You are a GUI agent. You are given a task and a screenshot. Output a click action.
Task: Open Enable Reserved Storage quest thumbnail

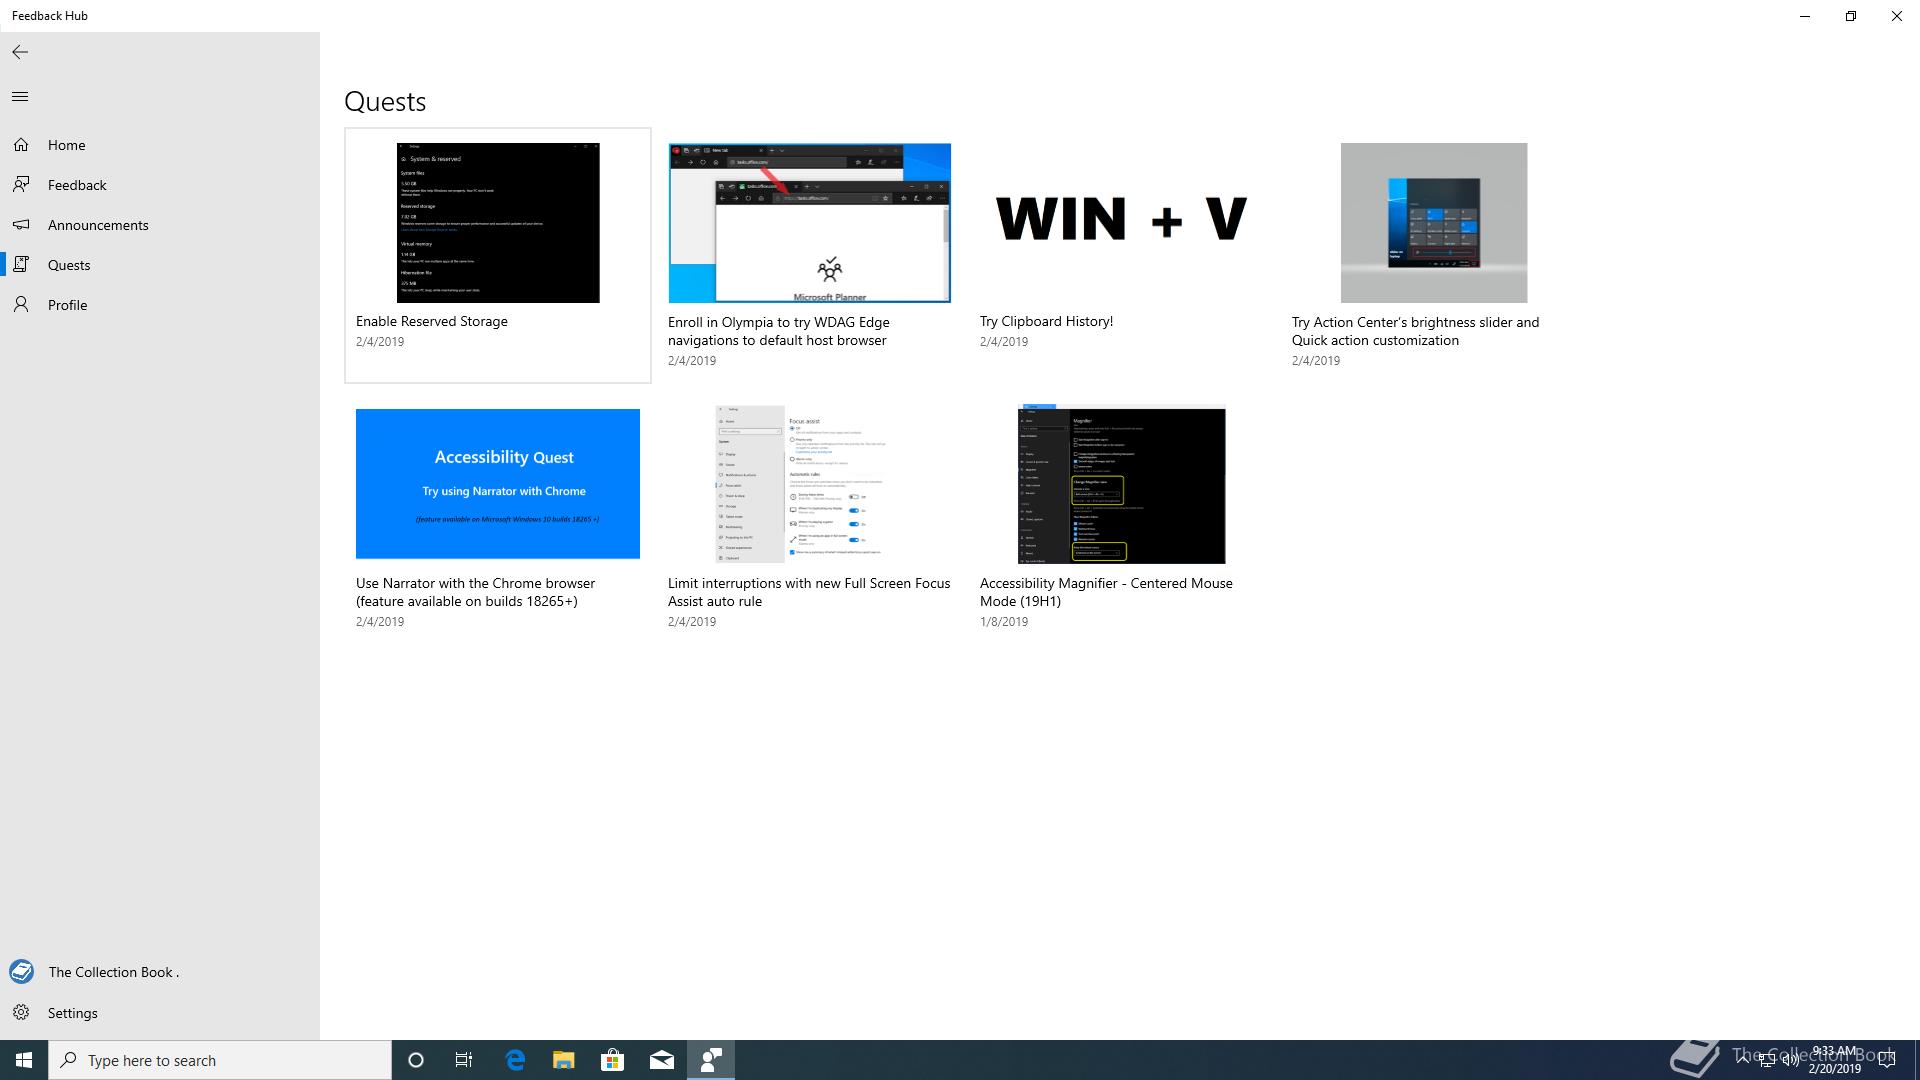498,223
